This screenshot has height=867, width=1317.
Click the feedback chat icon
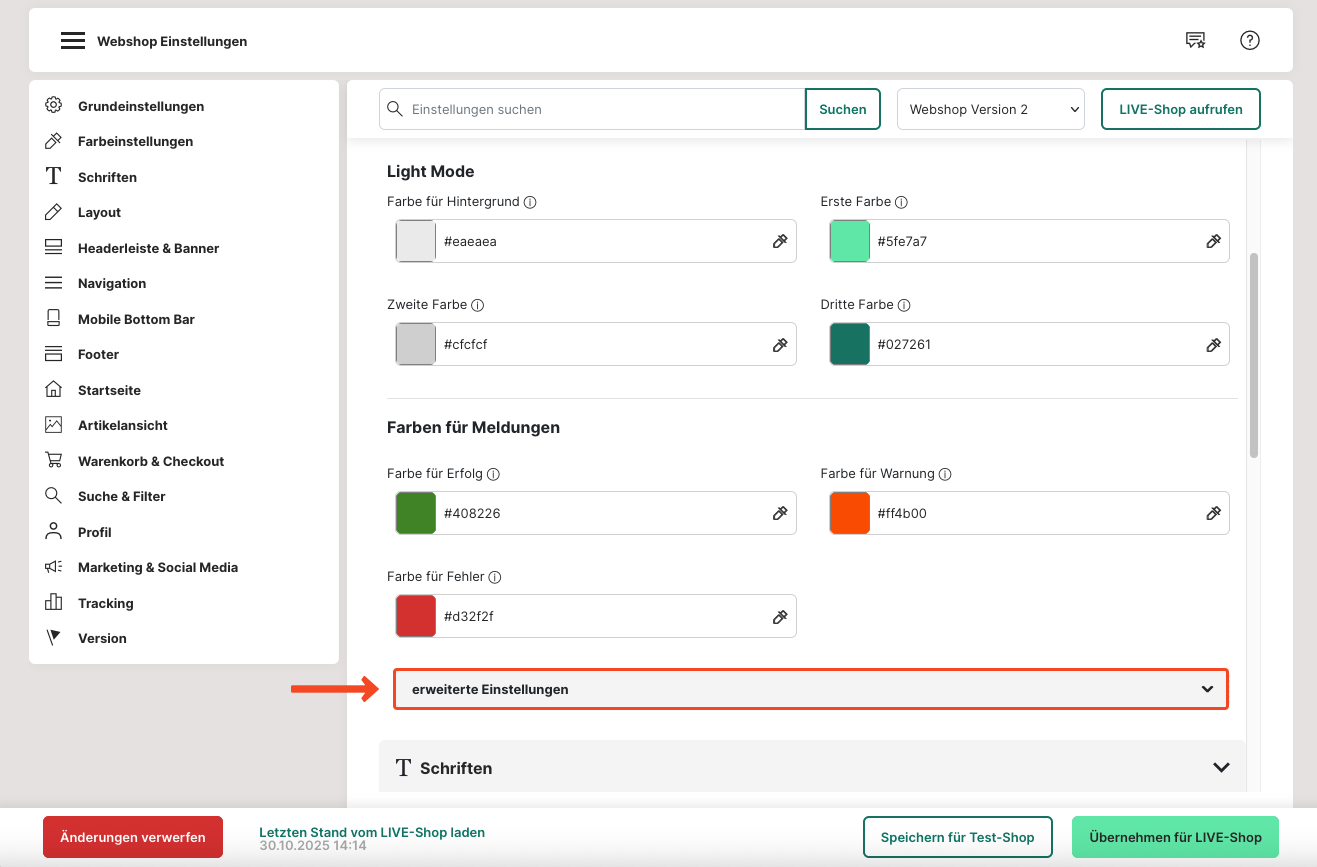coord(1195,40)
